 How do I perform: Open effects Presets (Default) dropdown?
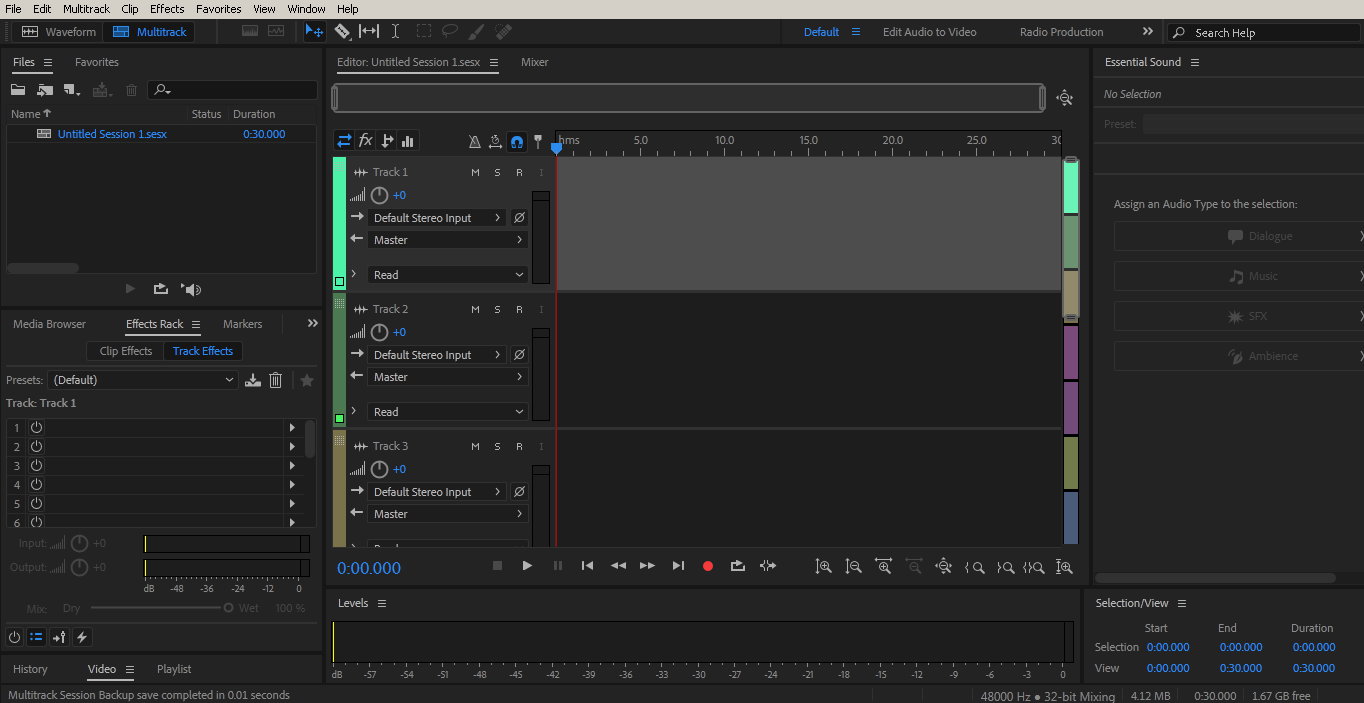(x=143, y=380)
